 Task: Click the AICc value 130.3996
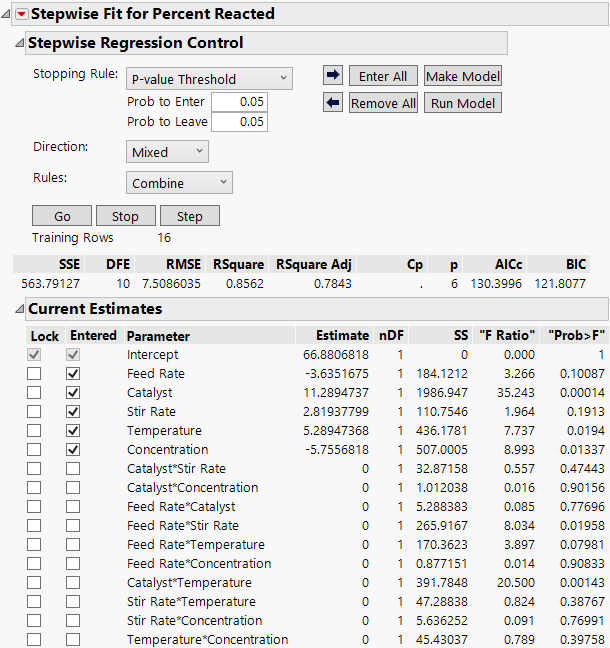point(496,284)
